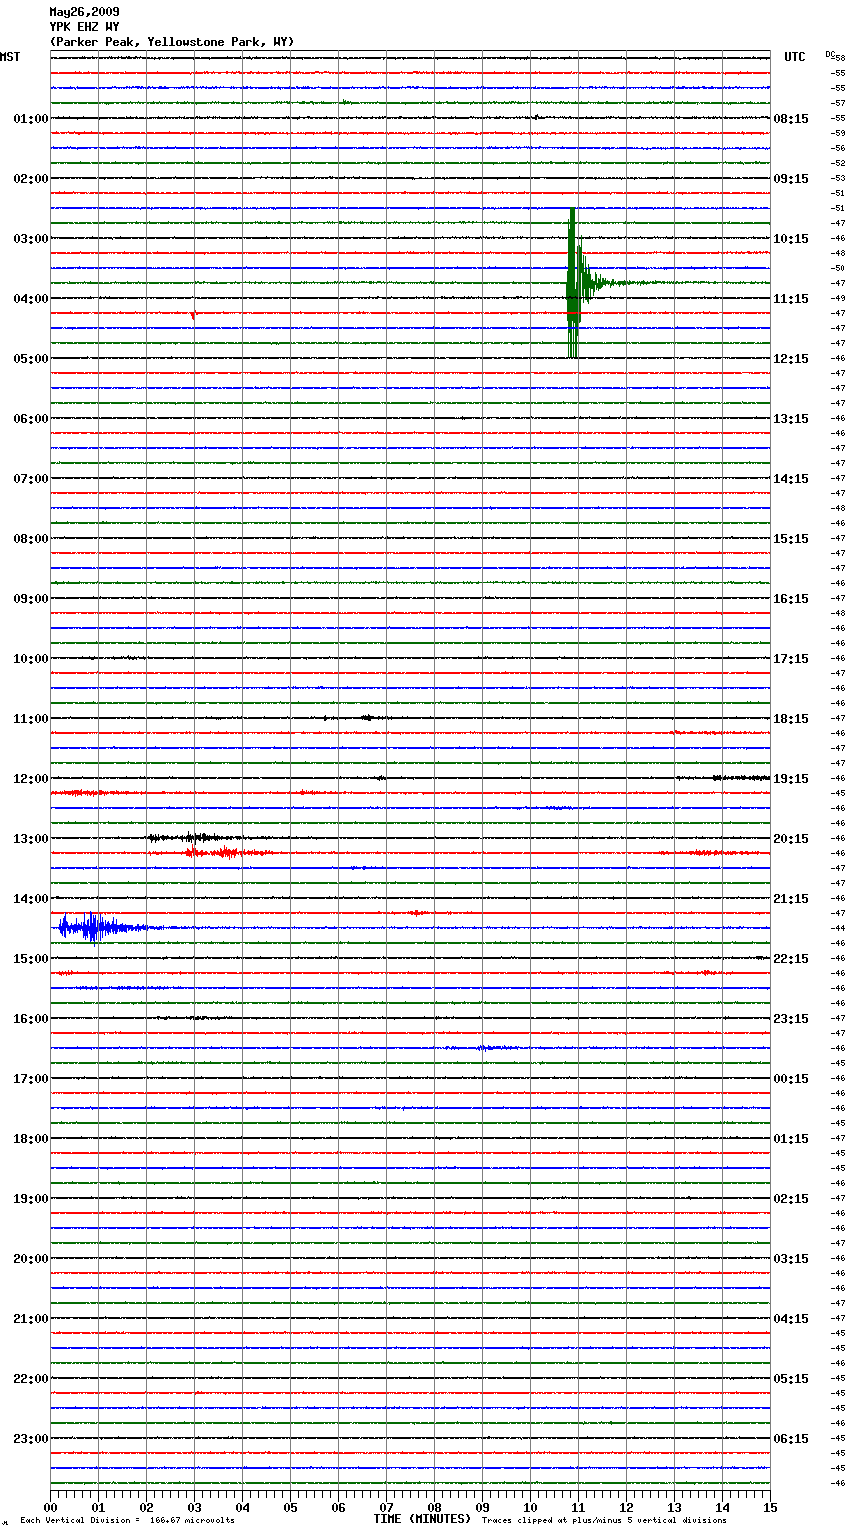
Task: Click the 13 minute tick label
Action: coord(674,1507)
